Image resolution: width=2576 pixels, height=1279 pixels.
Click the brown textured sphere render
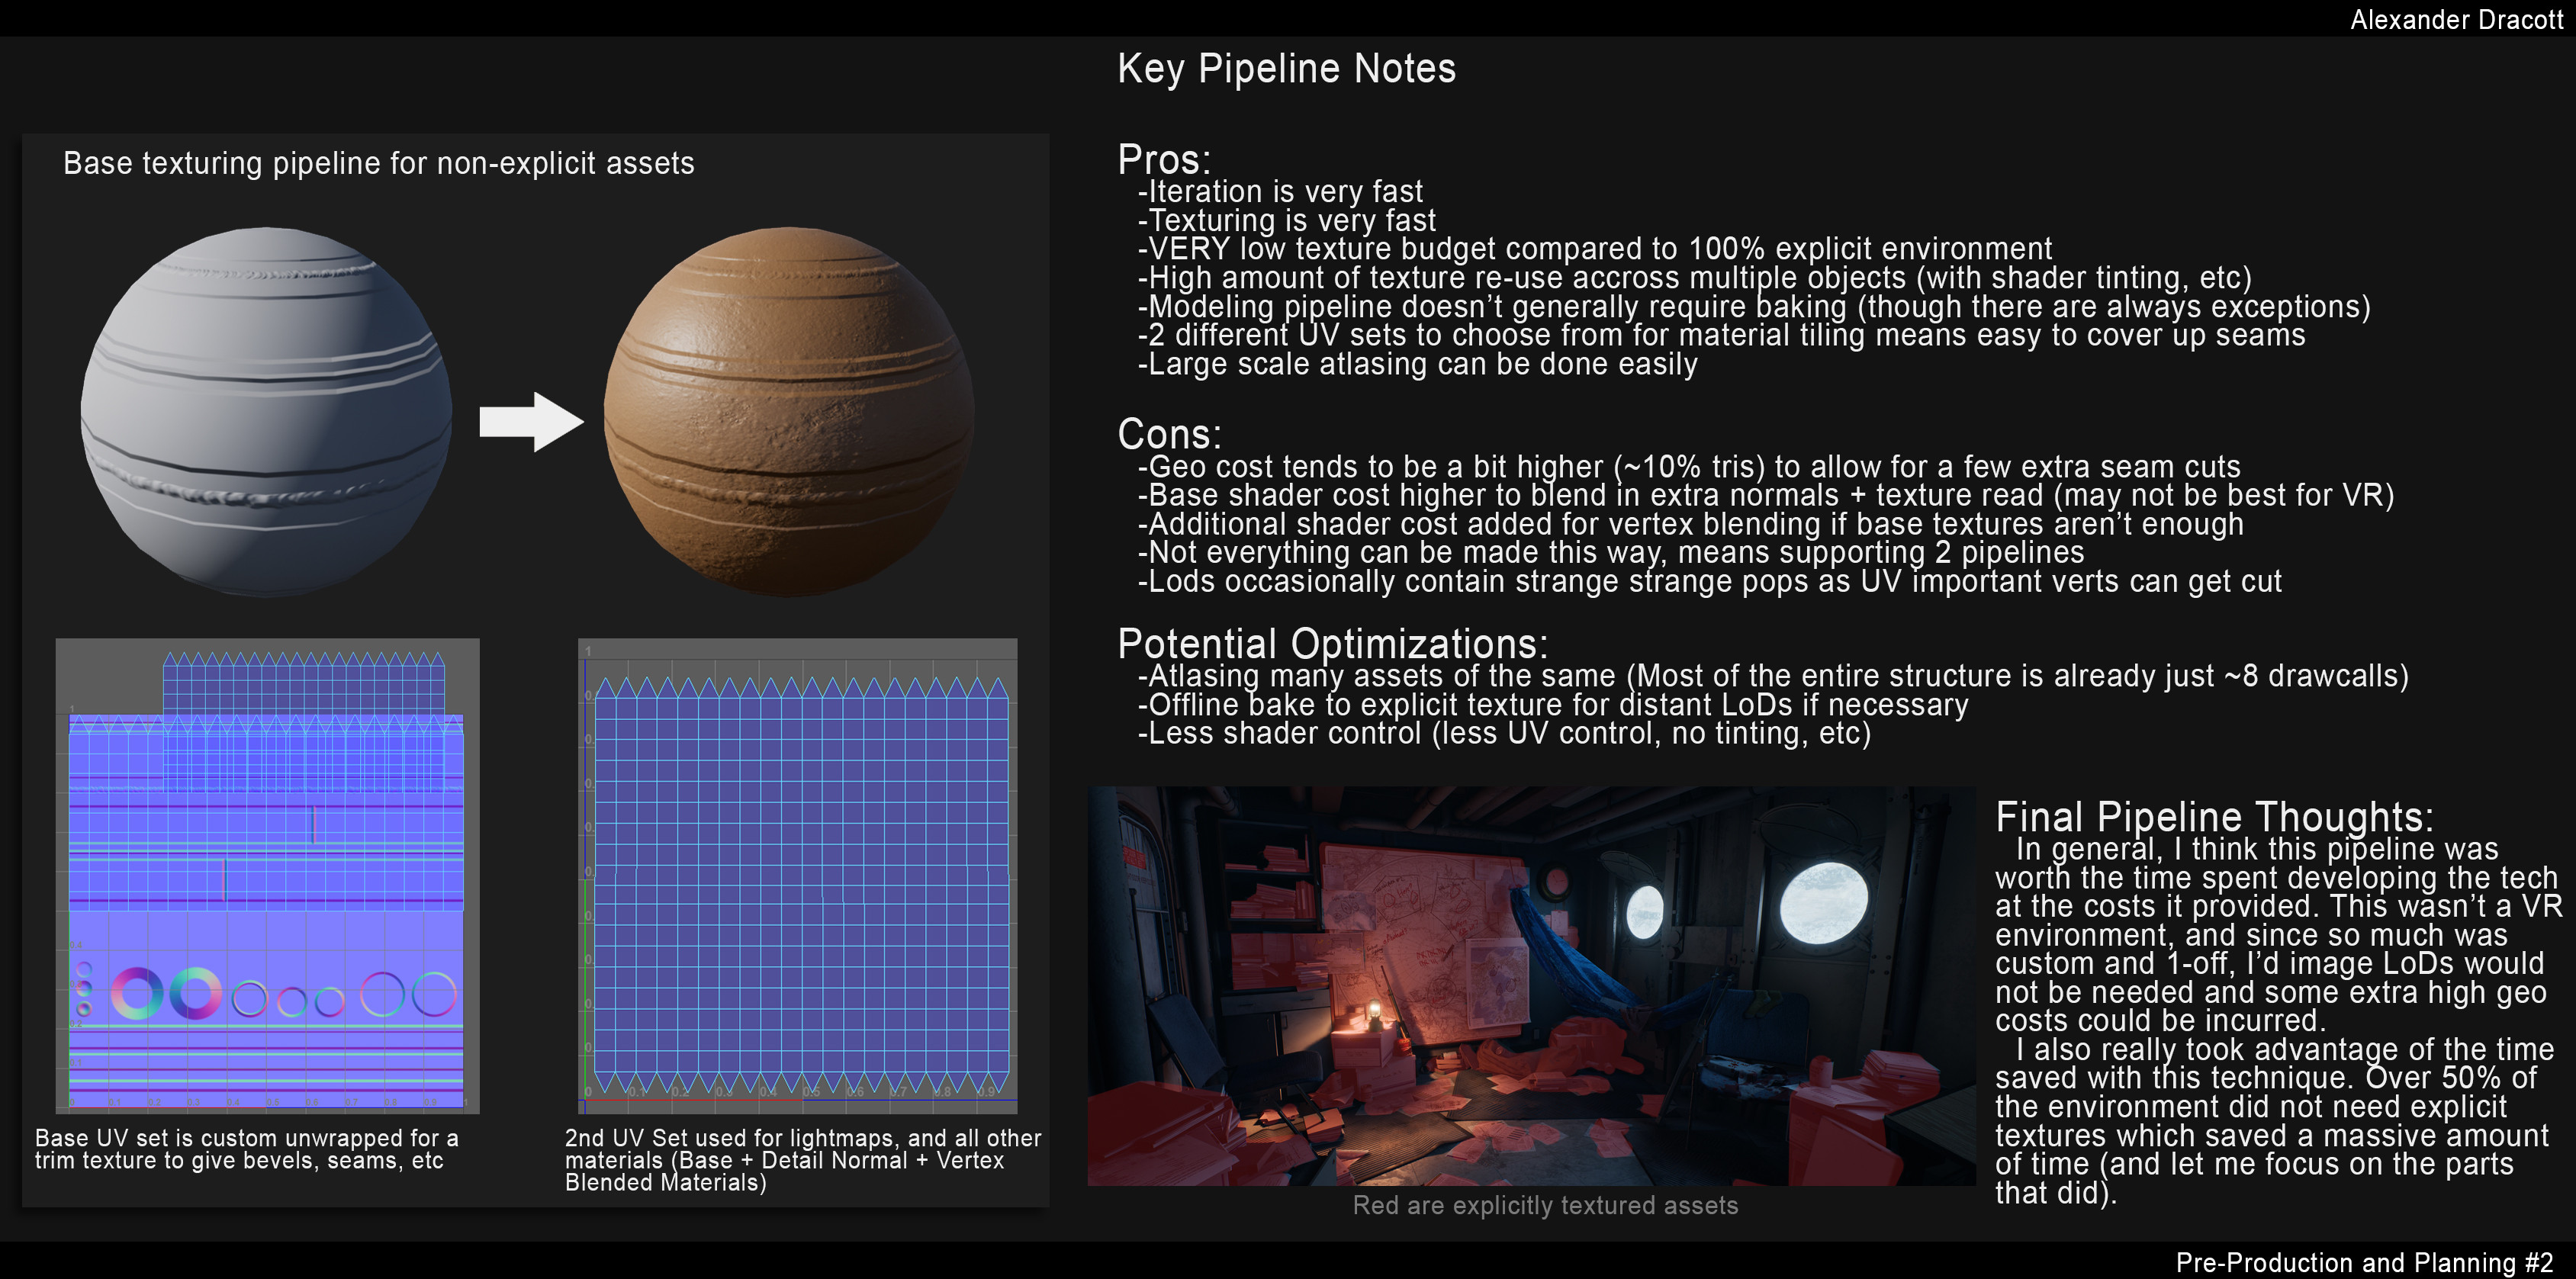789,412
